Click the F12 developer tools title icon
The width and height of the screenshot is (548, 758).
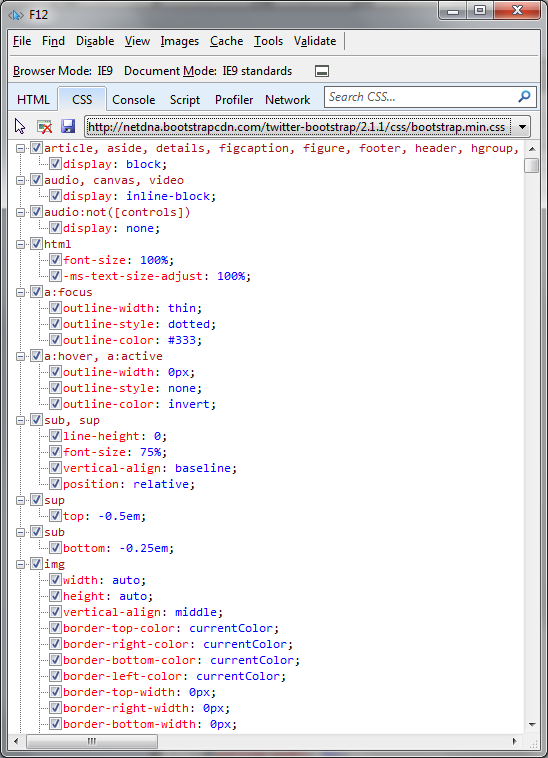pyautogui.click(x=15, y=15)
